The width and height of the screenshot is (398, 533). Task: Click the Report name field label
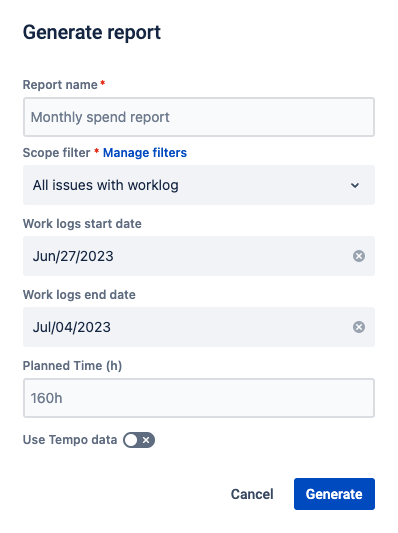[x=60, y=85]
